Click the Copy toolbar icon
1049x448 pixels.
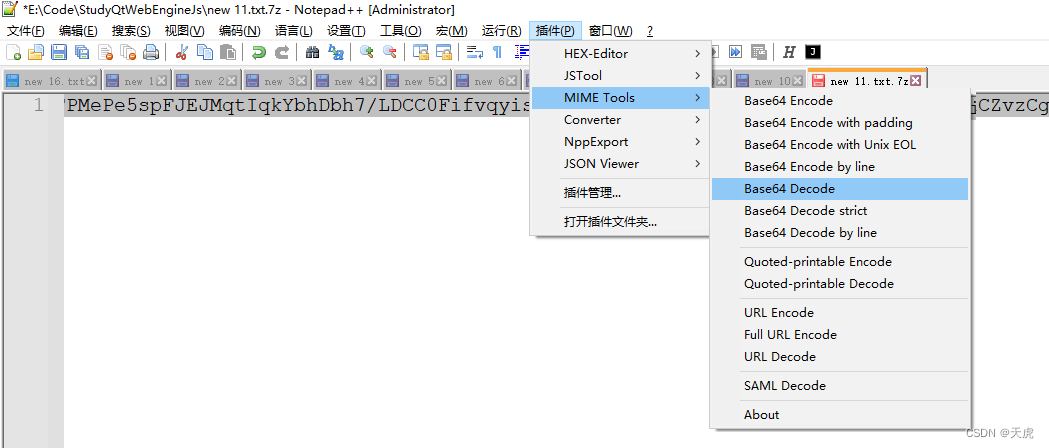coord(205,52)
